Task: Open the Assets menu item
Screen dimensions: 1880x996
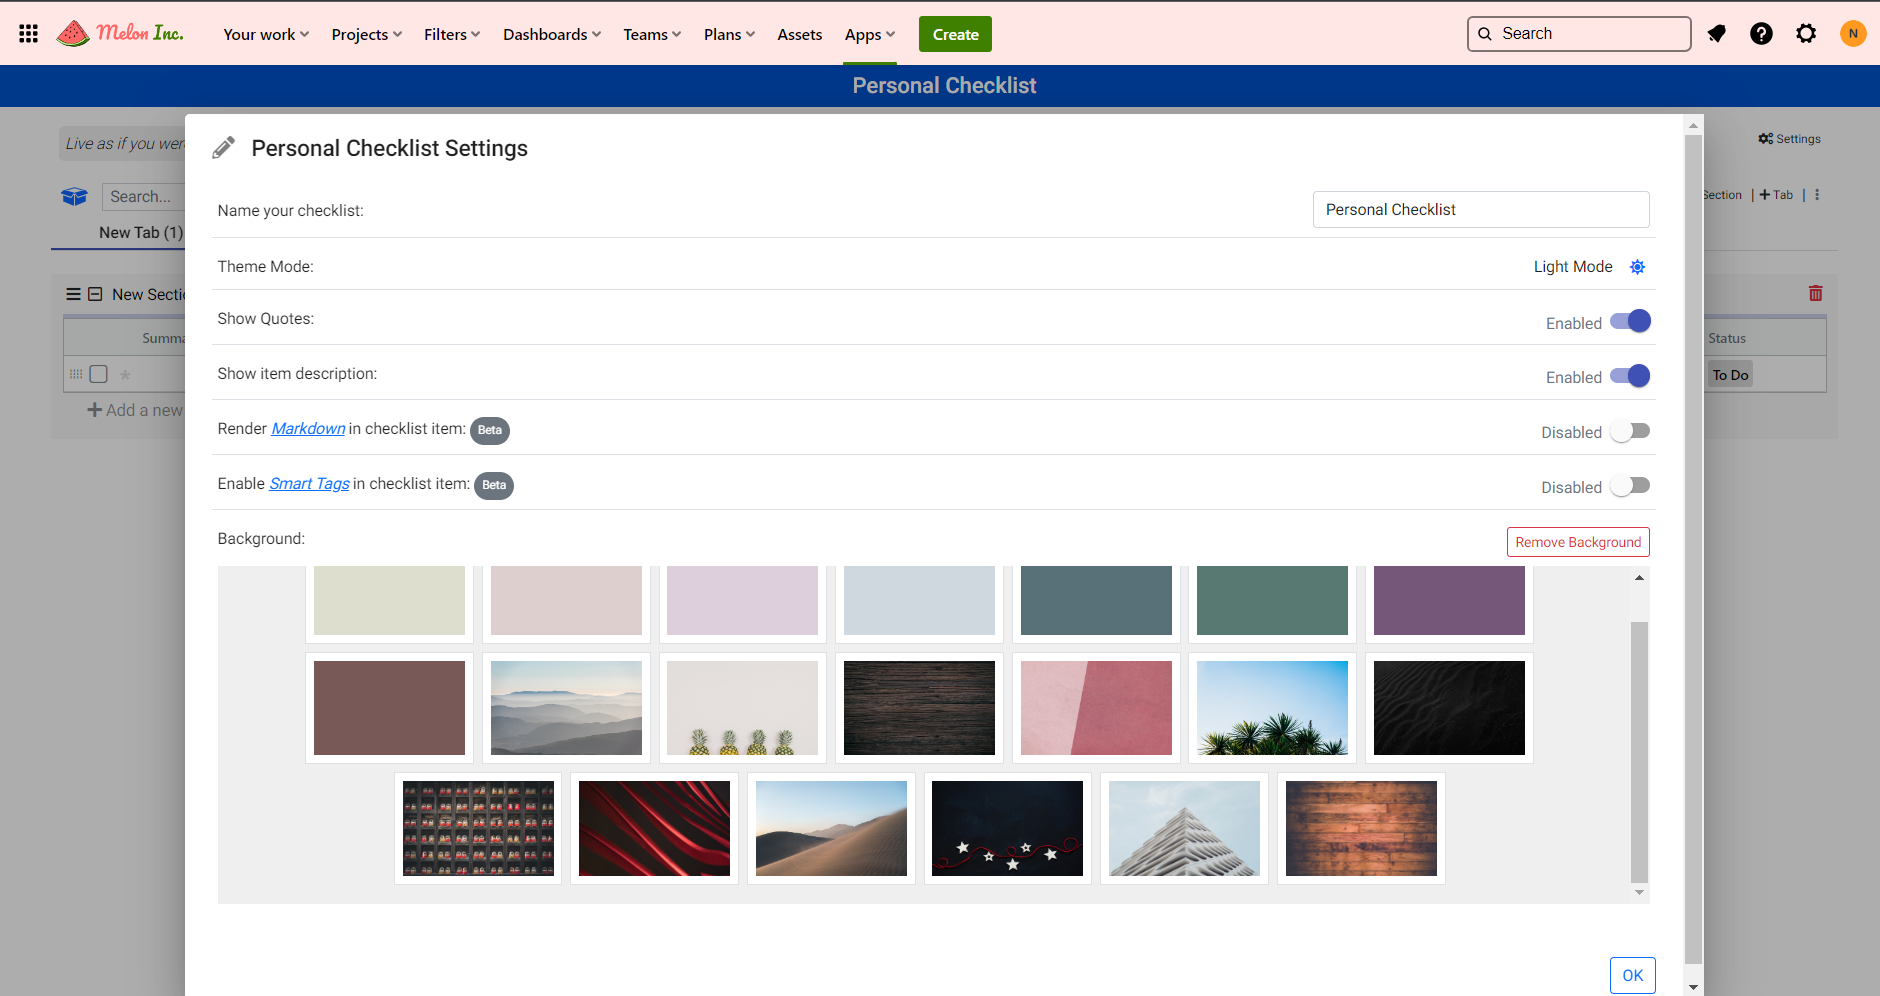Action: [799, 35]
